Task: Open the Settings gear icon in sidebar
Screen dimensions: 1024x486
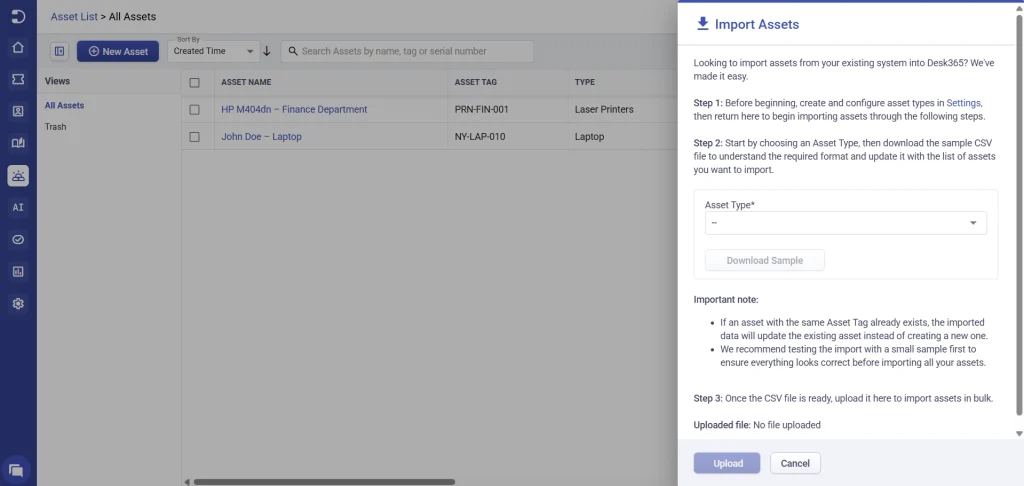Action: click(18, 303)
